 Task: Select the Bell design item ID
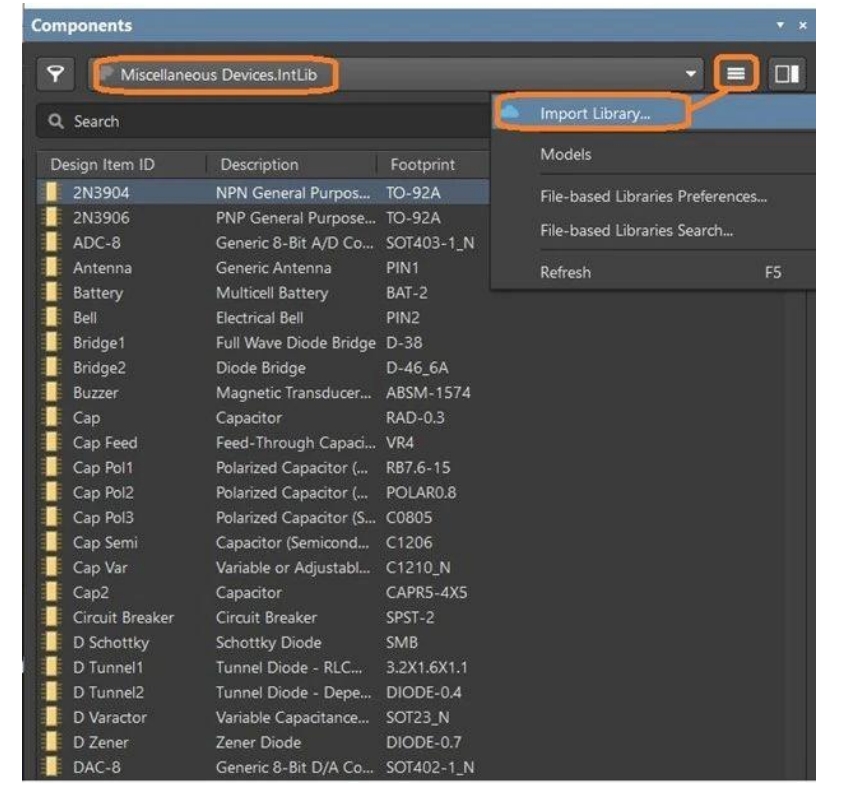coord(84,318)
